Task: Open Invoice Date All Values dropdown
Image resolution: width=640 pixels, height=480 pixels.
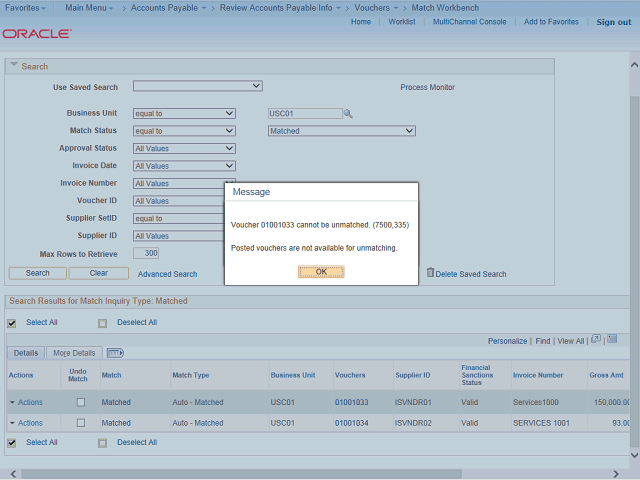Action: [x=184, y=166]
